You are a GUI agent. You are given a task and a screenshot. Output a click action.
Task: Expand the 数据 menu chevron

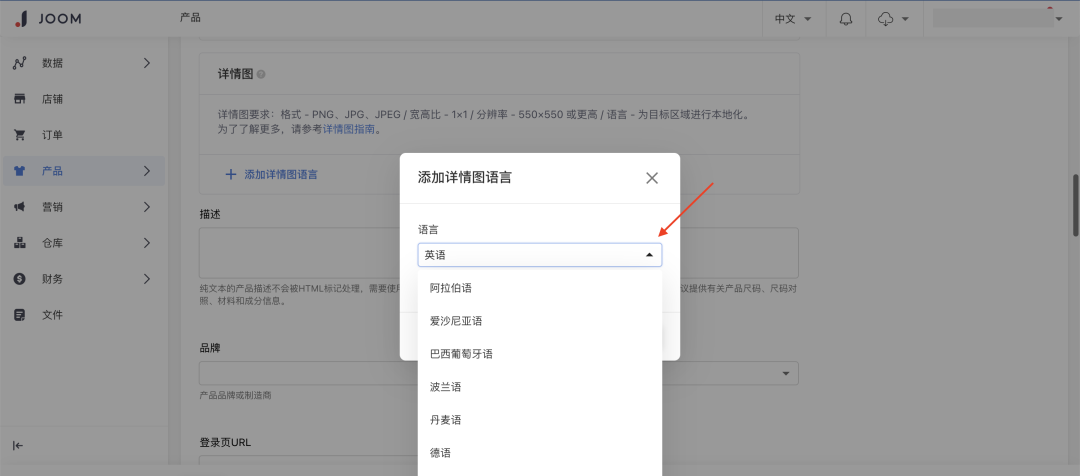[146, 63]
